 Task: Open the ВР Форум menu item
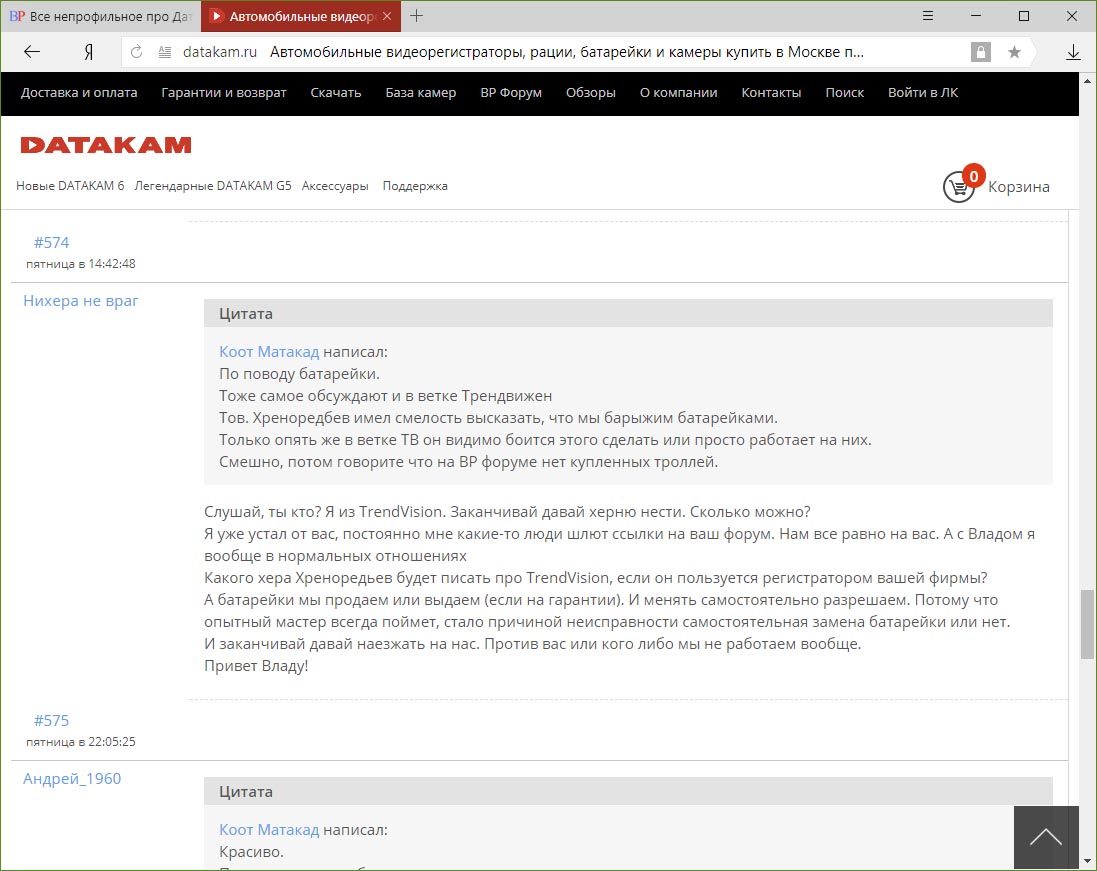pos(511,93)
